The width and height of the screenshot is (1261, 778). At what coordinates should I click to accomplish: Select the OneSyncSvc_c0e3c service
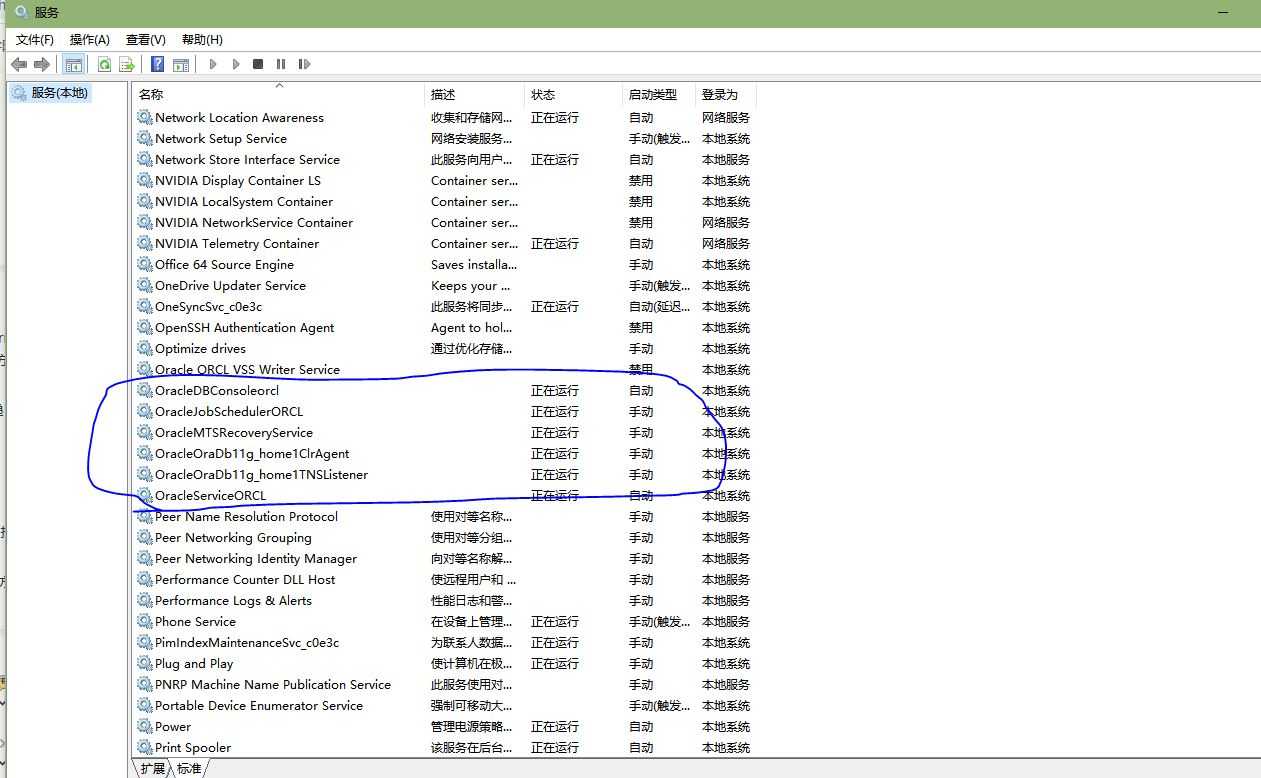(x=445, y=306)
